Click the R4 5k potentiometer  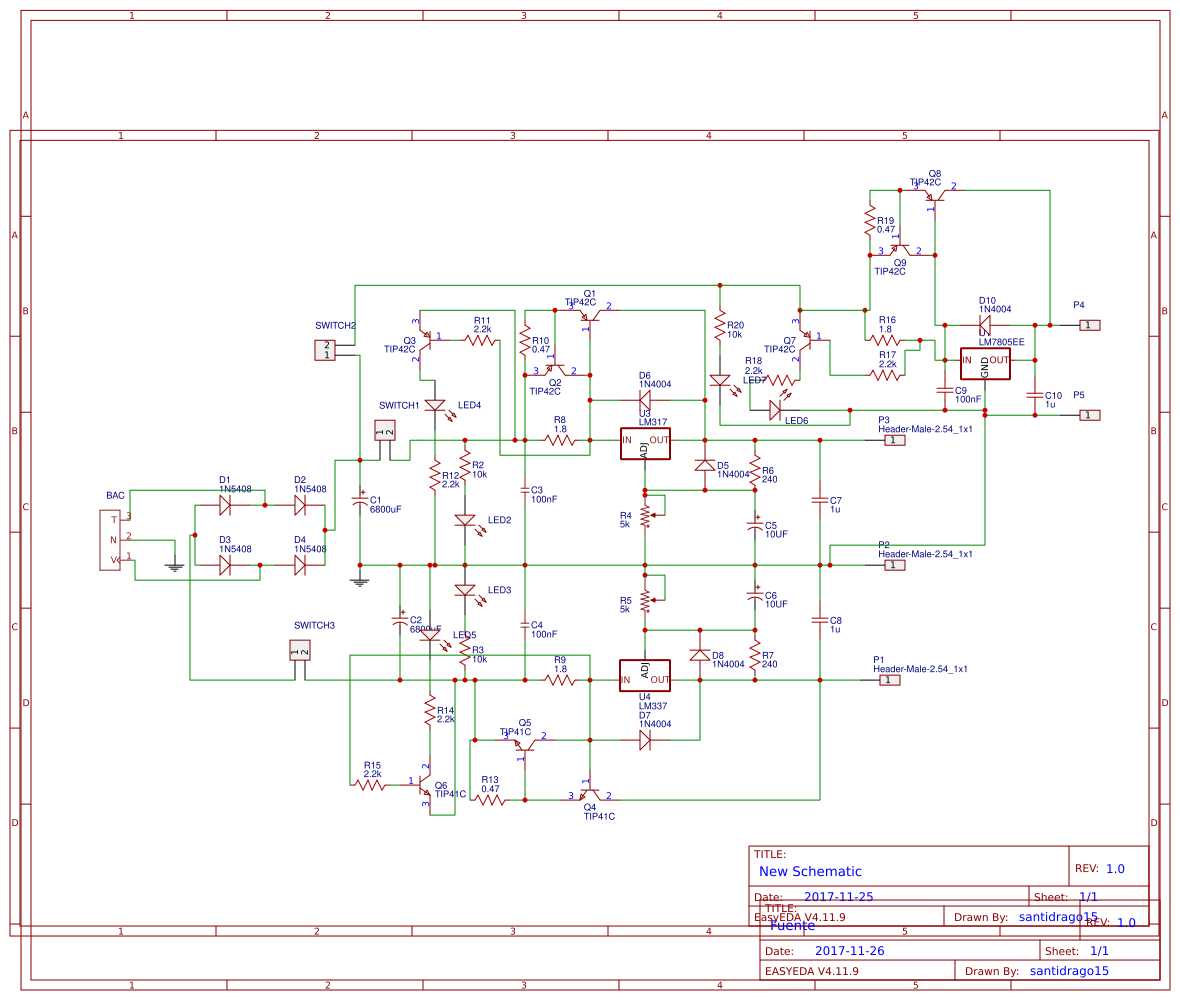[645, 517]
